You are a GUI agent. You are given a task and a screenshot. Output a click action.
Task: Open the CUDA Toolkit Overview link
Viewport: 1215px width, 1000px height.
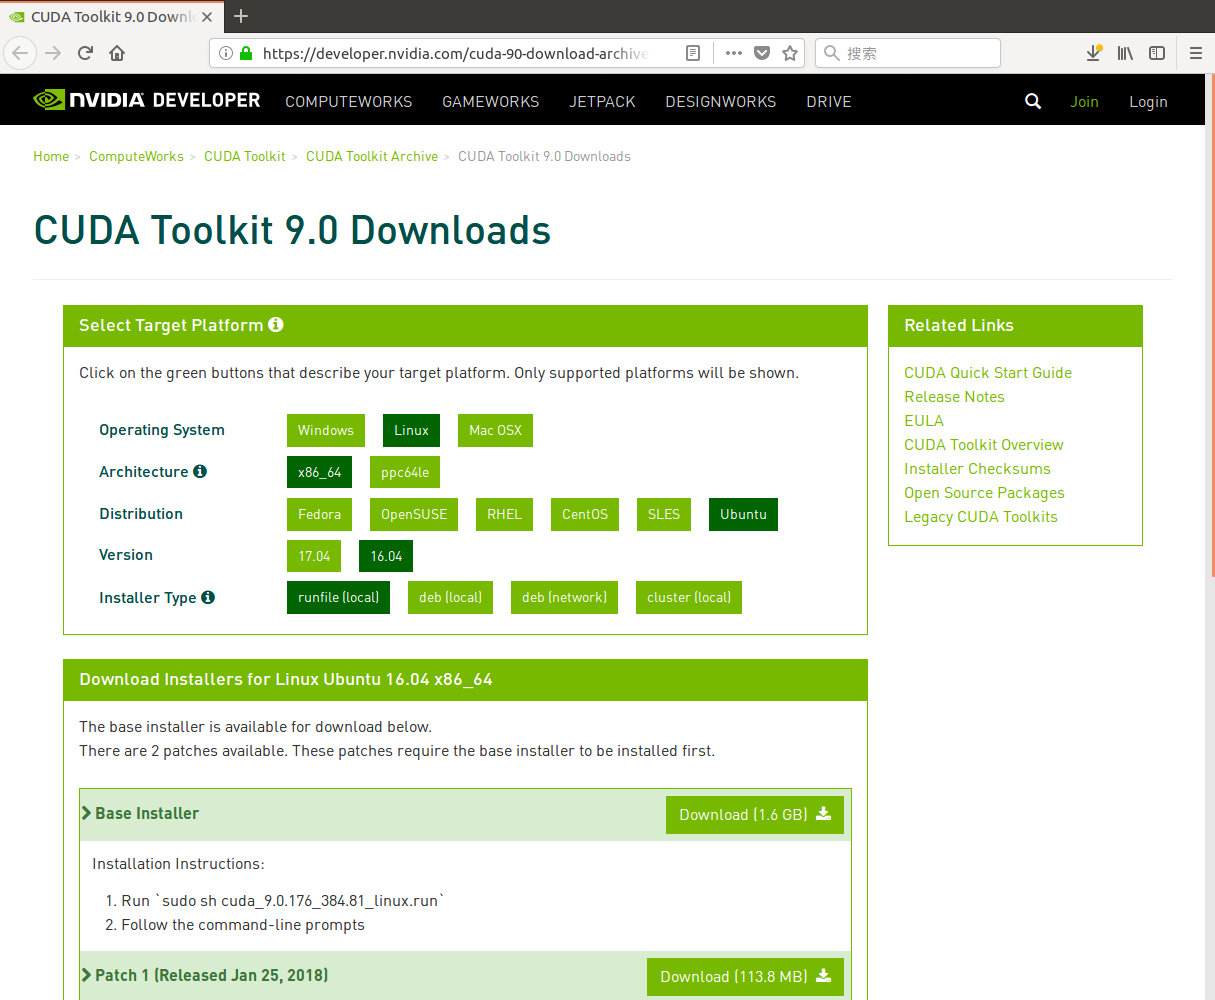click(984, 444)
